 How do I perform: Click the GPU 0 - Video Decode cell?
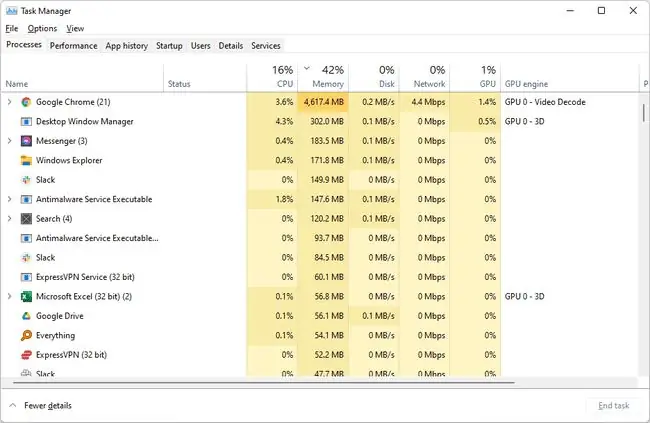(545, 102)
